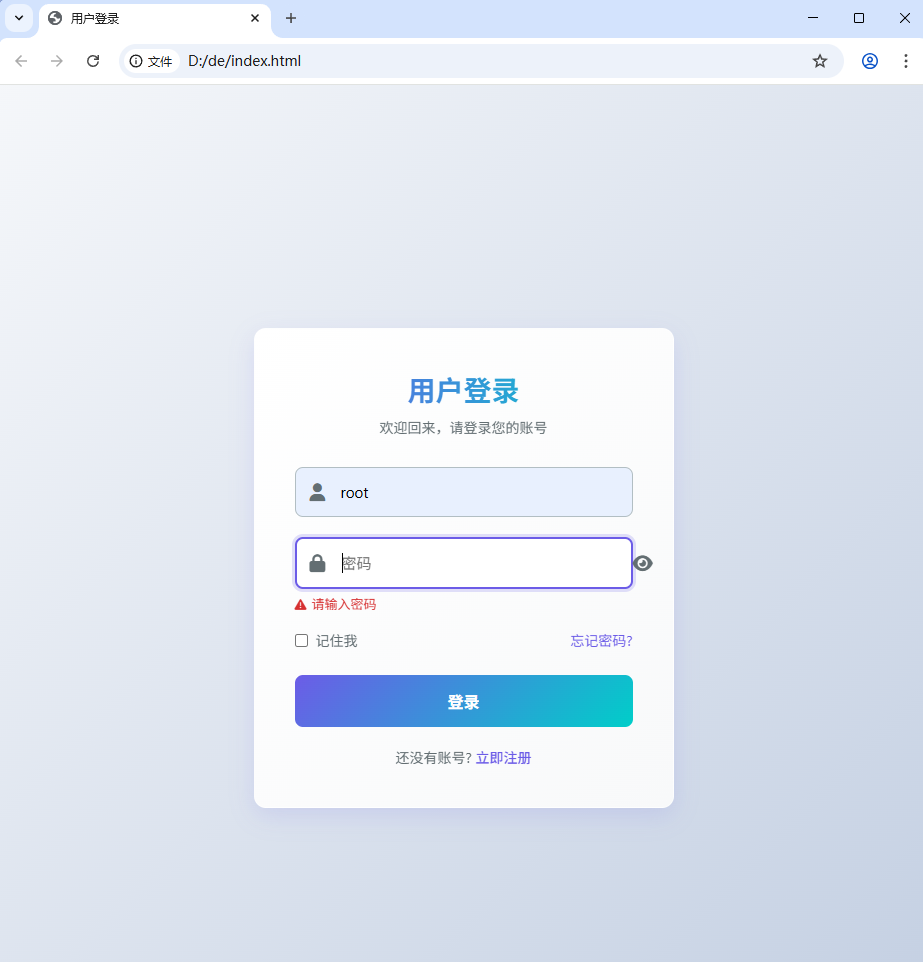923x962 pixels.
Task: Select the username field containing root
Action: coord(463,492)
